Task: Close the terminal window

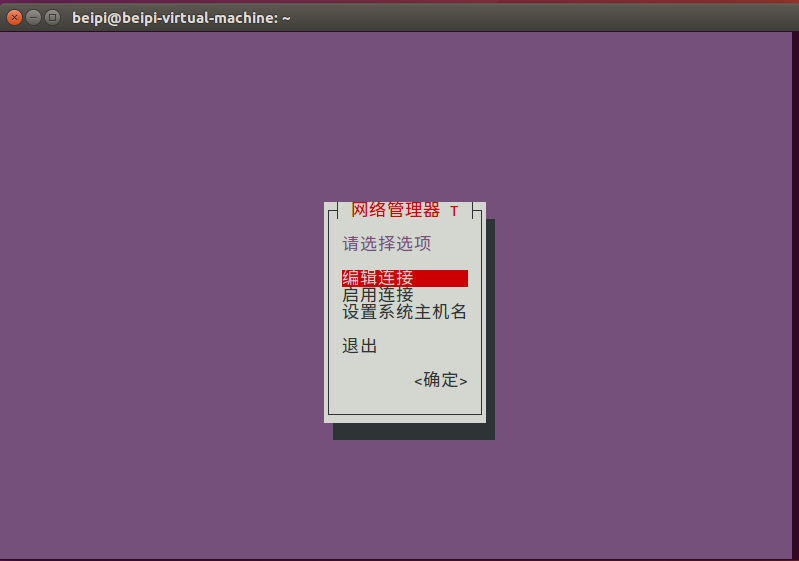Action: click(14, 18)
